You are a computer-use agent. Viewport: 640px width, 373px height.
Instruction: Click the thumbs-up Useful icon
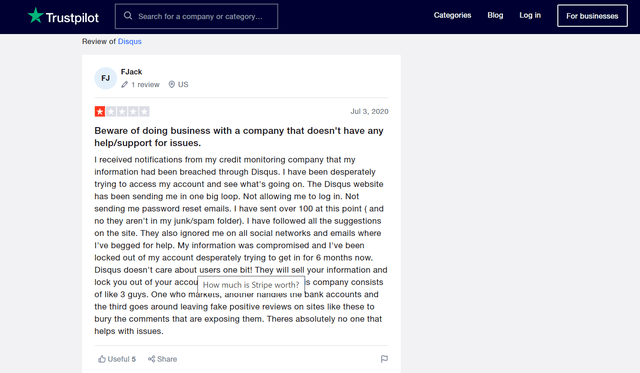coord(102,359)
